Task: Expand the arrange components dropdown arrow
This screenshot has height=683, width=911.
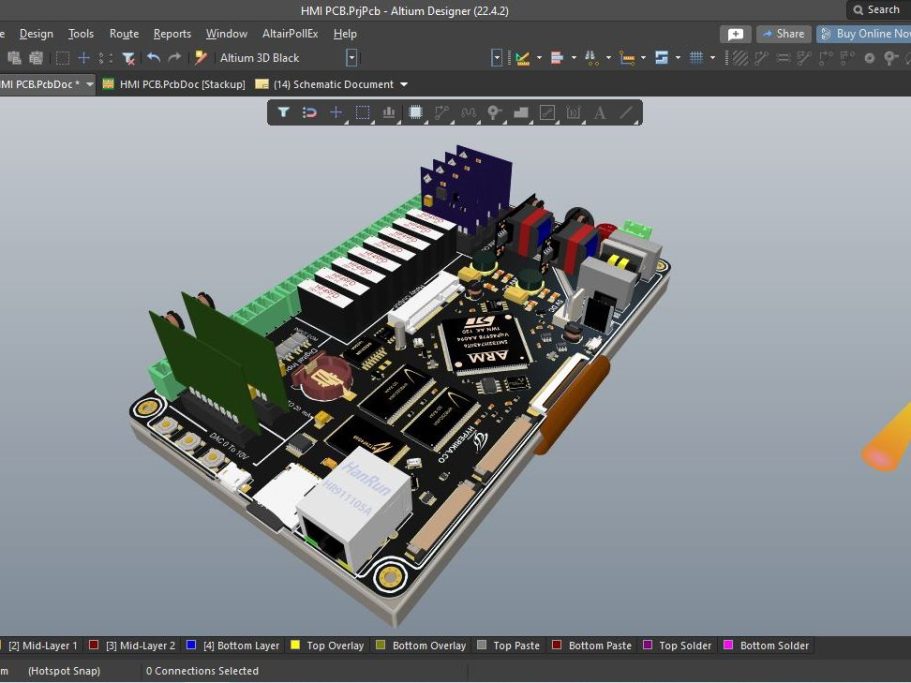Action: (x=608, y=57)
